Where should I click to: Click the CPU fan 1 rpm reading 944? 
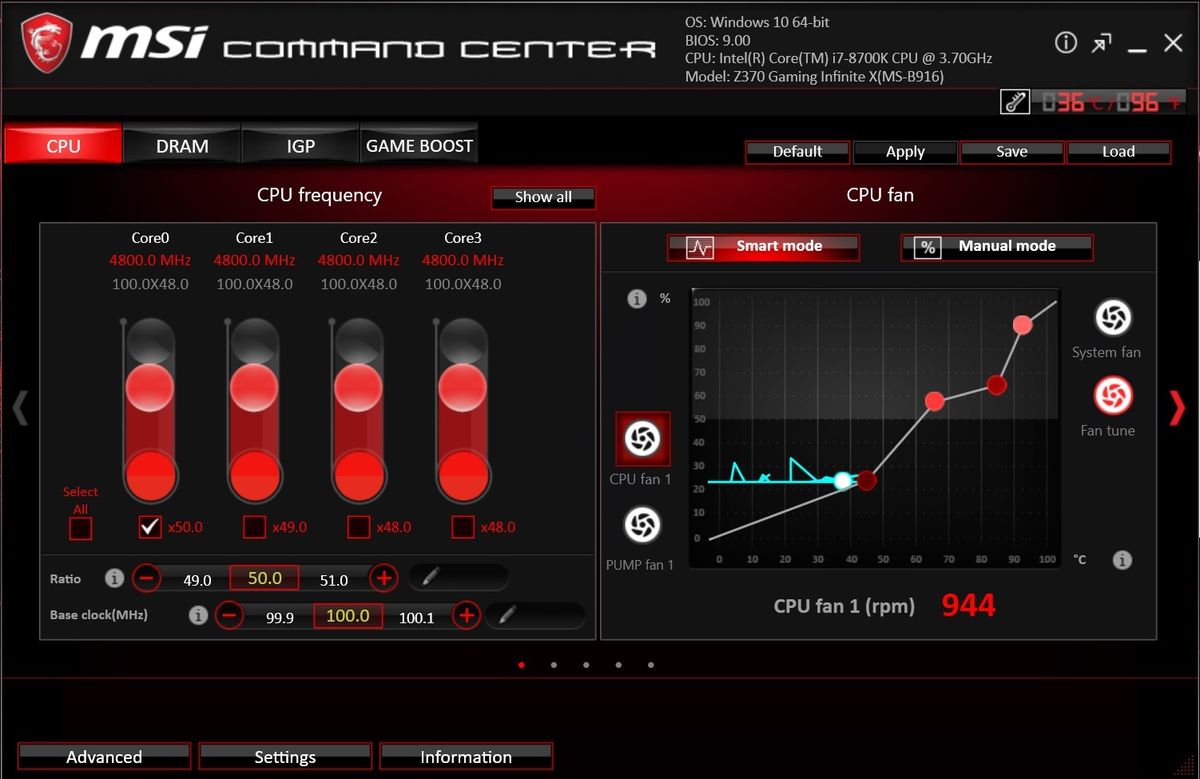click(969, 604)
